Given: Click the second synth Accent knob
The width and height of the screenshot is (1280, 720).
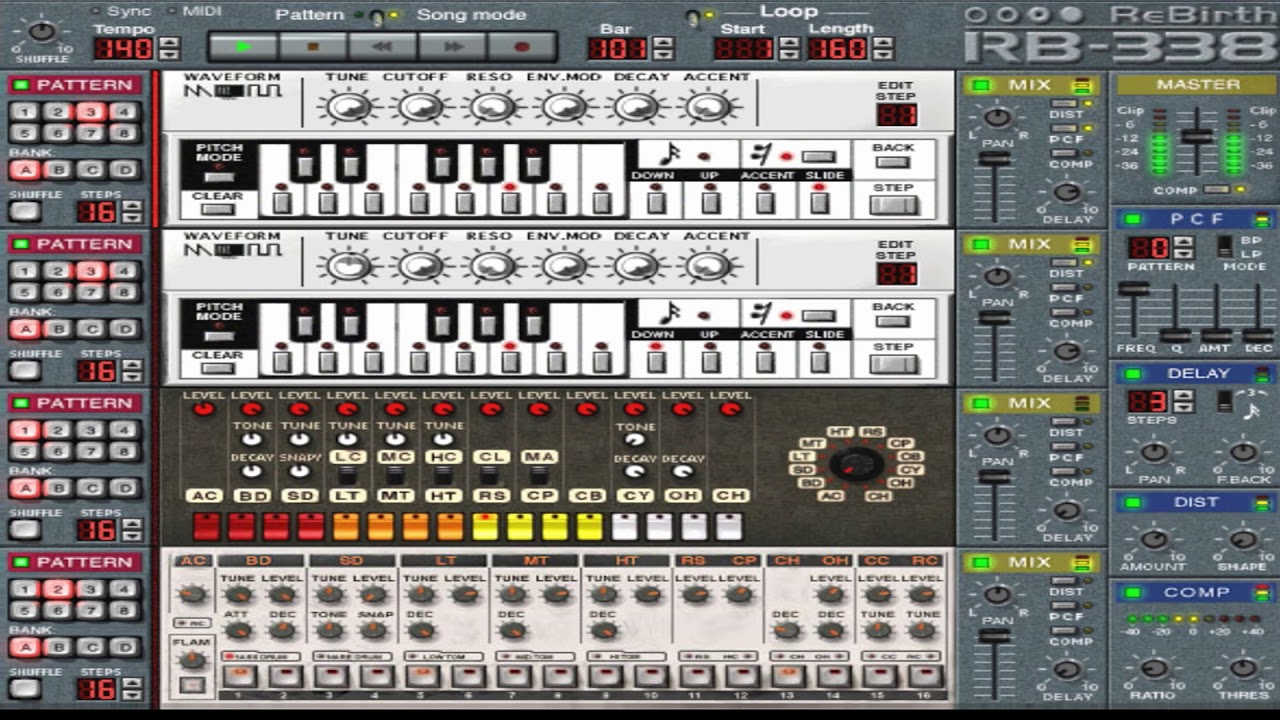Looking at the screenshot, I should pos(709,266).
